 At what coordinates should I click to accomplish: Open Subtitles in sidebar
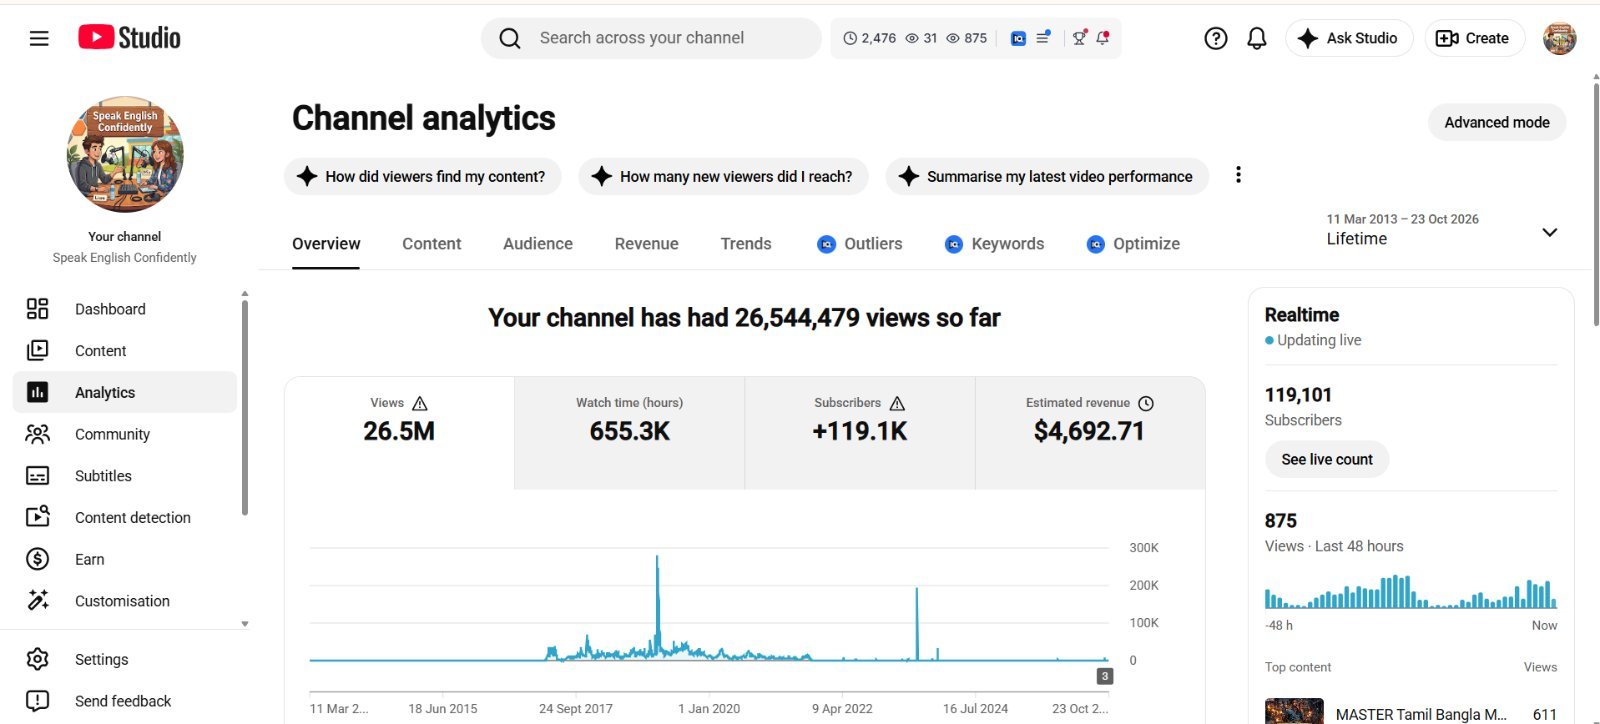125,476
